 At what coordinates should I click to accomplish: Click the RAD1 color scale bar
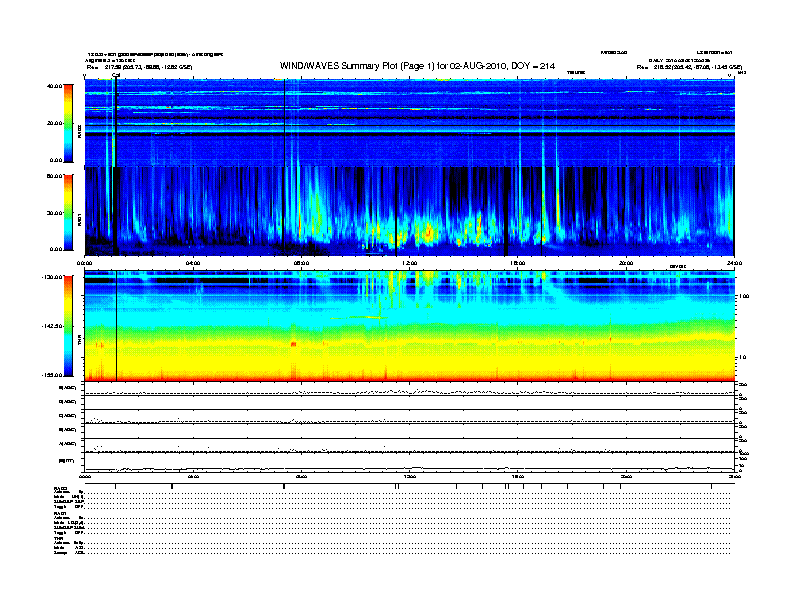tap(68, 212)
